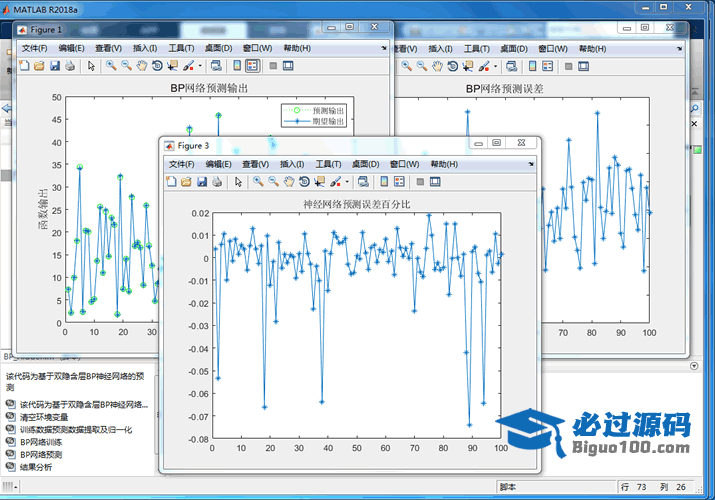Click the Save icon in Figure 3 toolbar
715x500 pixels.
click(202, 182)
